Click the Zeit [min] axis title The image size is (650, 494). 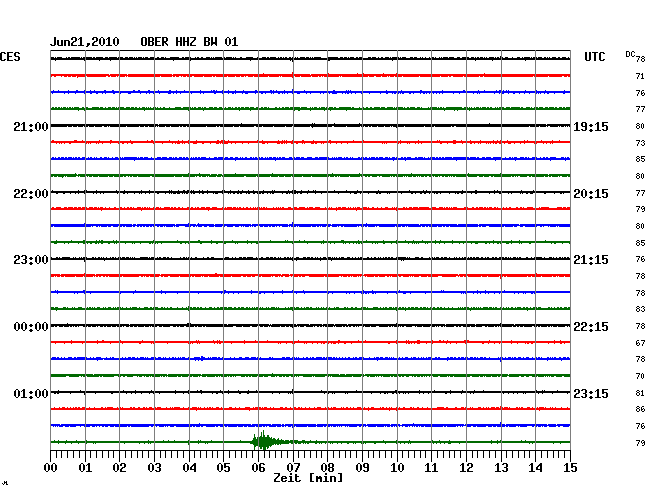[308, 478]
